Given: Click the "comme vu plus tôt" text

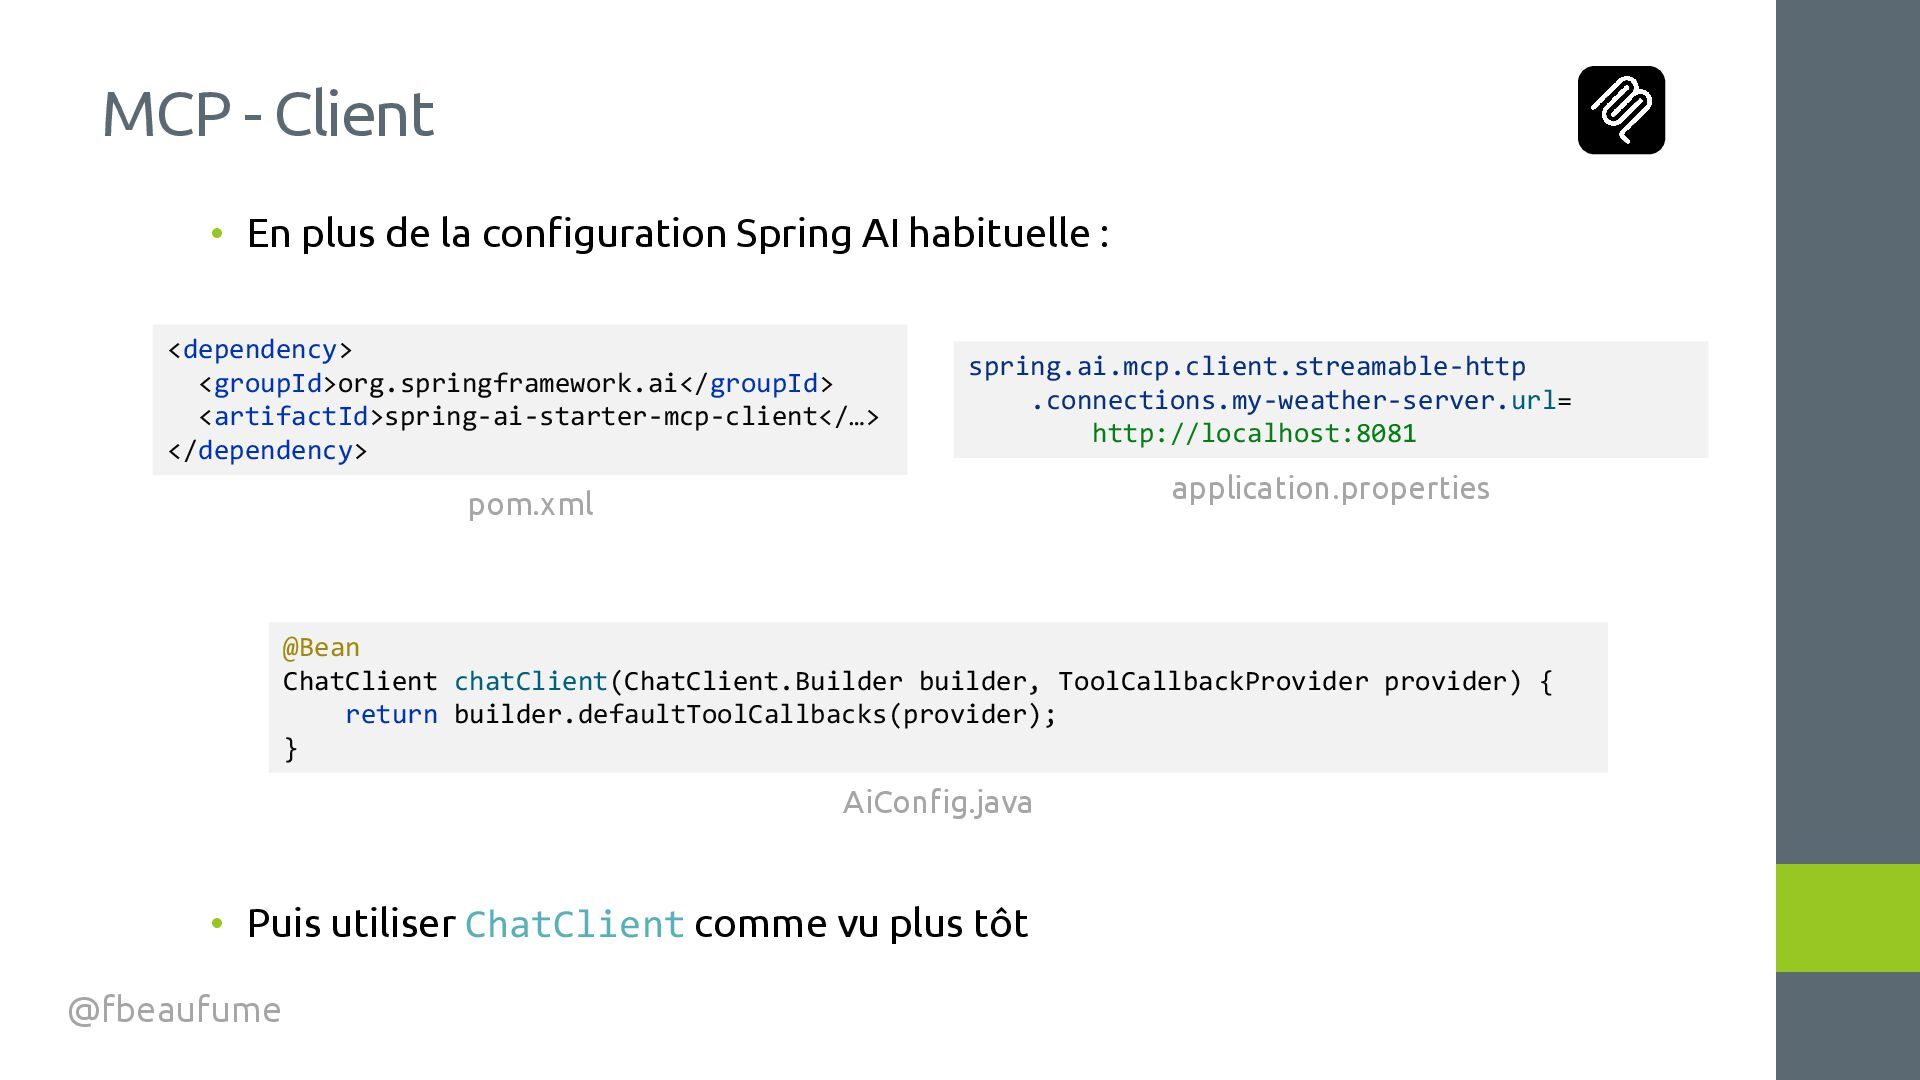Looking at the screenshot, I should [861, 923].
